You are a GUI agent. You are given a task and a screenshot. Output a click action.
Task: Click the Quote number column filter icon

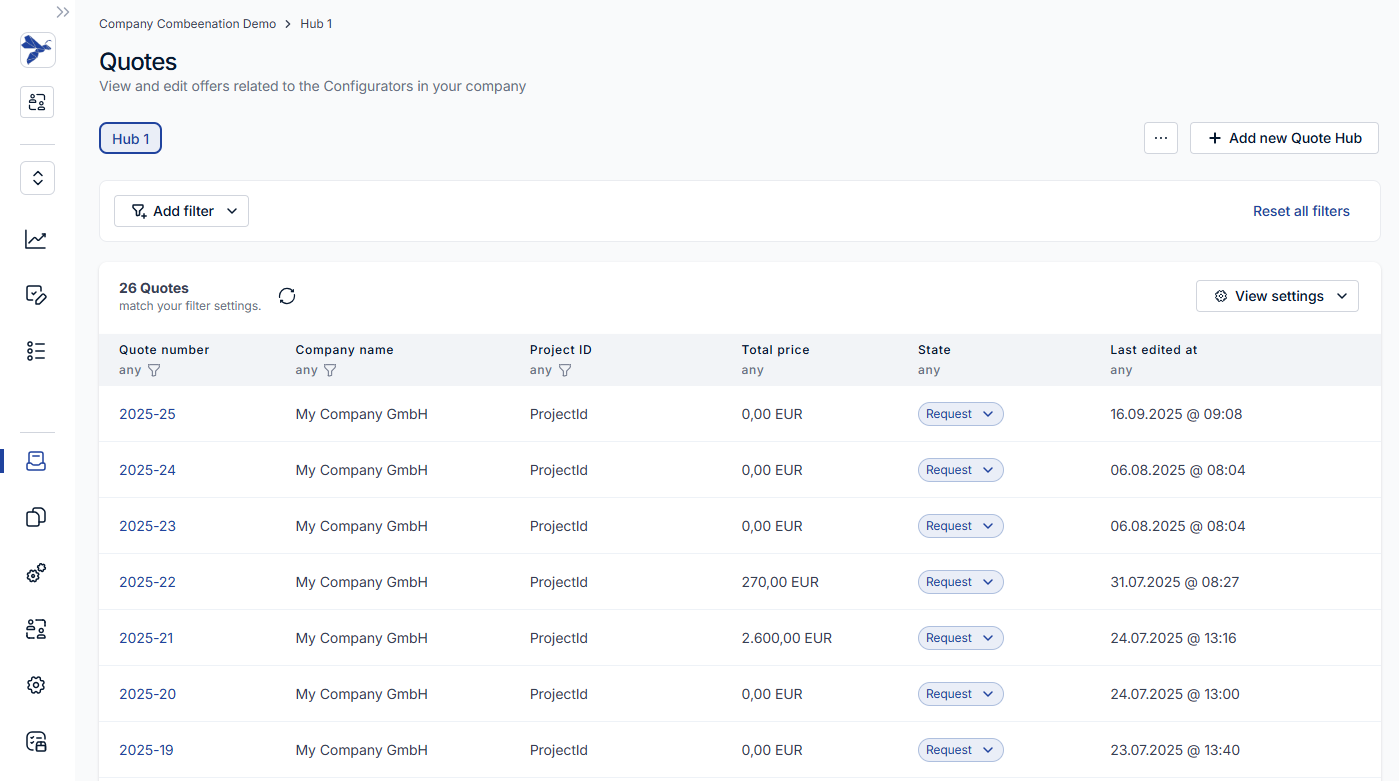click(x=154, y=370)
